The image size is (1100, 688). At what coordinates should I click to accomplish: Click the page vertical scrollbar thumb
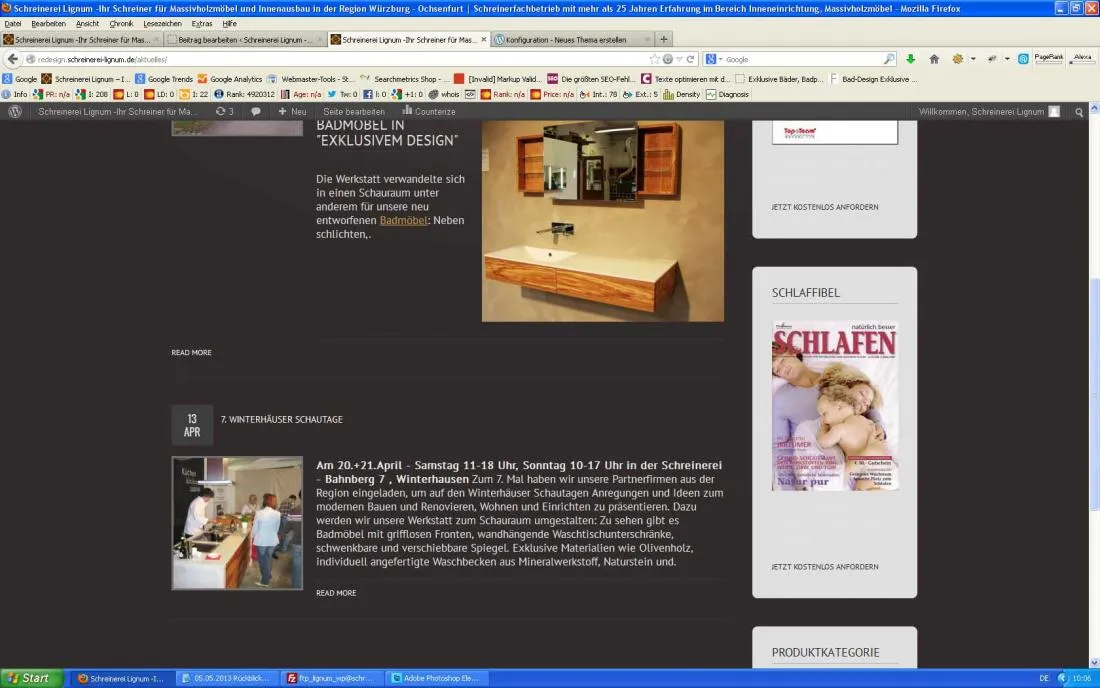tap(1094, 393)
